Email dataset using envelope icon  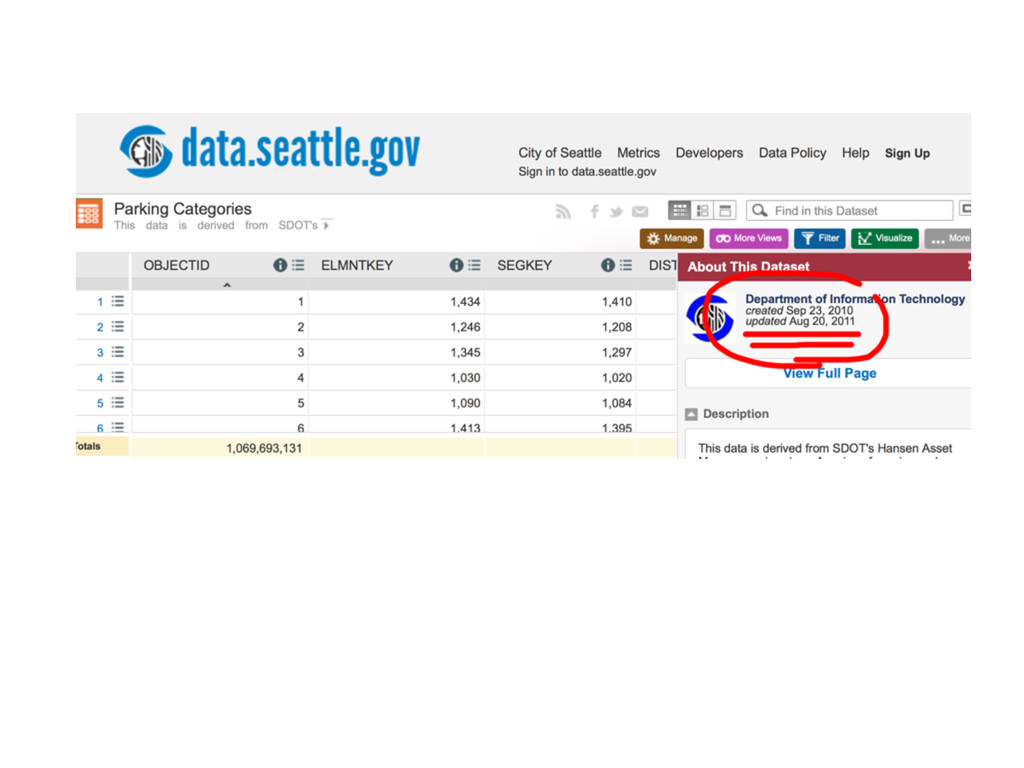(640, 211)
